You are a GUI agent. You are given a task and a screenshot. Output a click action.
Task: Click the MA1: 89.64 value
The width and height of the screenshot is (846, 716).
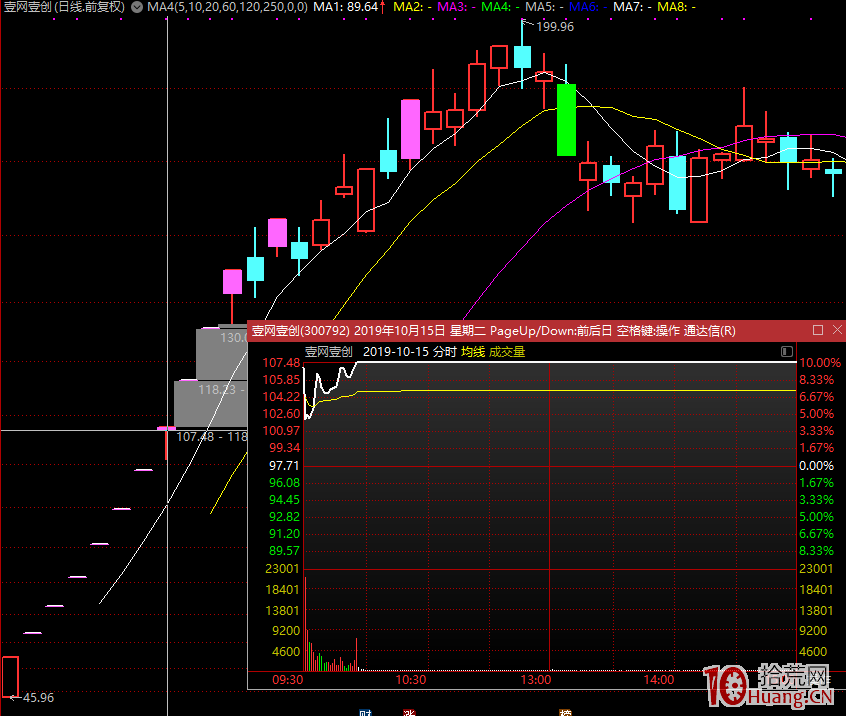345,7
